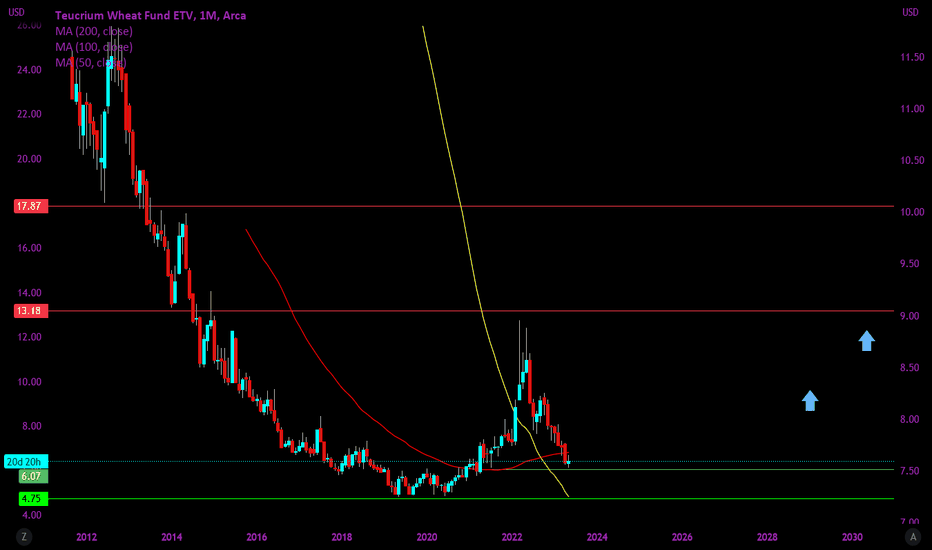Click the 2022 label on time axis

coord(512,537)
